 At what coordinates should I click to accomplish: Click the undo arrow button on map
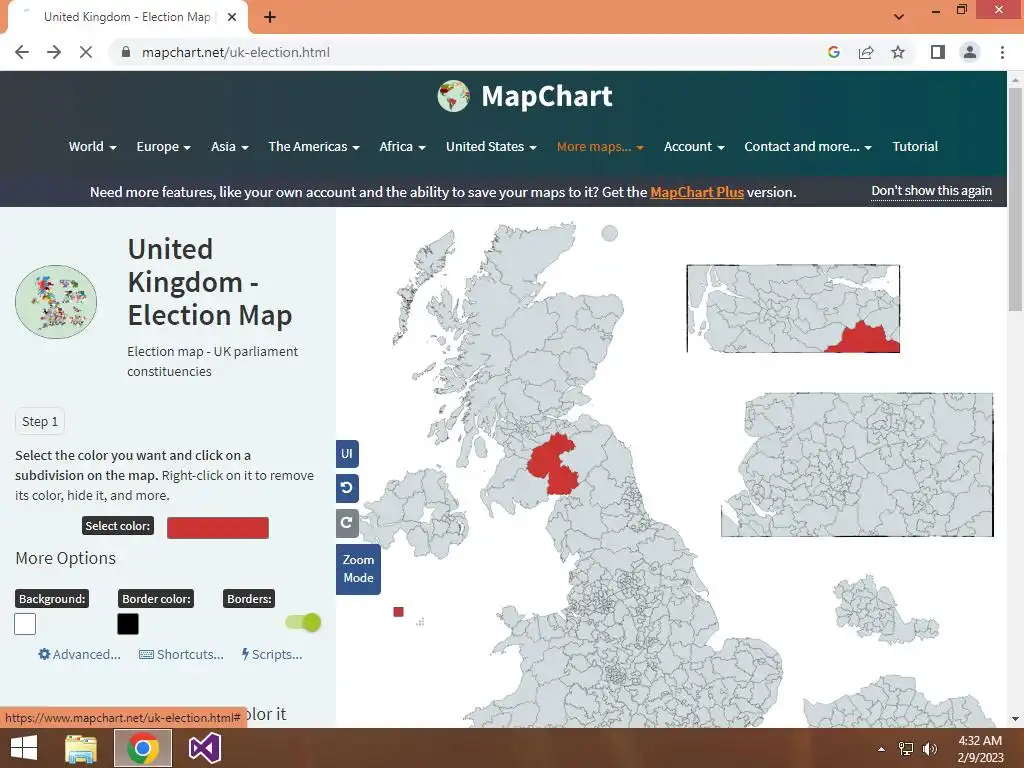[347, 488]
